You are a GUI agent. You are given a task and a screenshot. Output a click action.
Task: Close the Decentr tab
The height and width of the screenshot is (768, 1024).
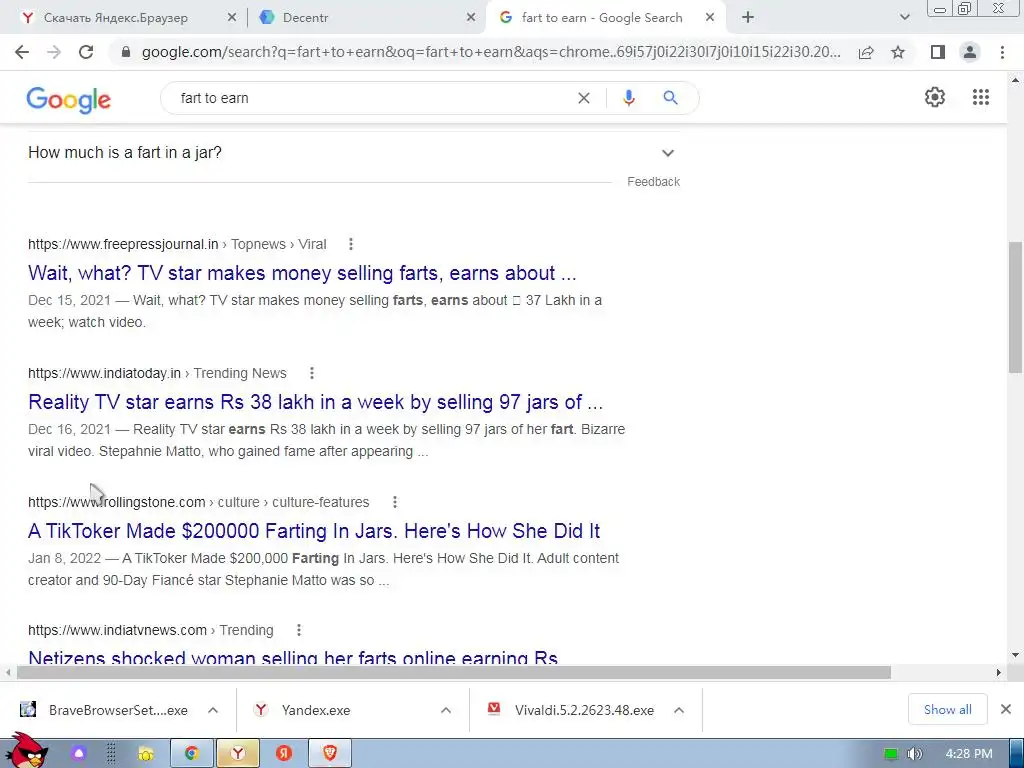click(471, 18)
